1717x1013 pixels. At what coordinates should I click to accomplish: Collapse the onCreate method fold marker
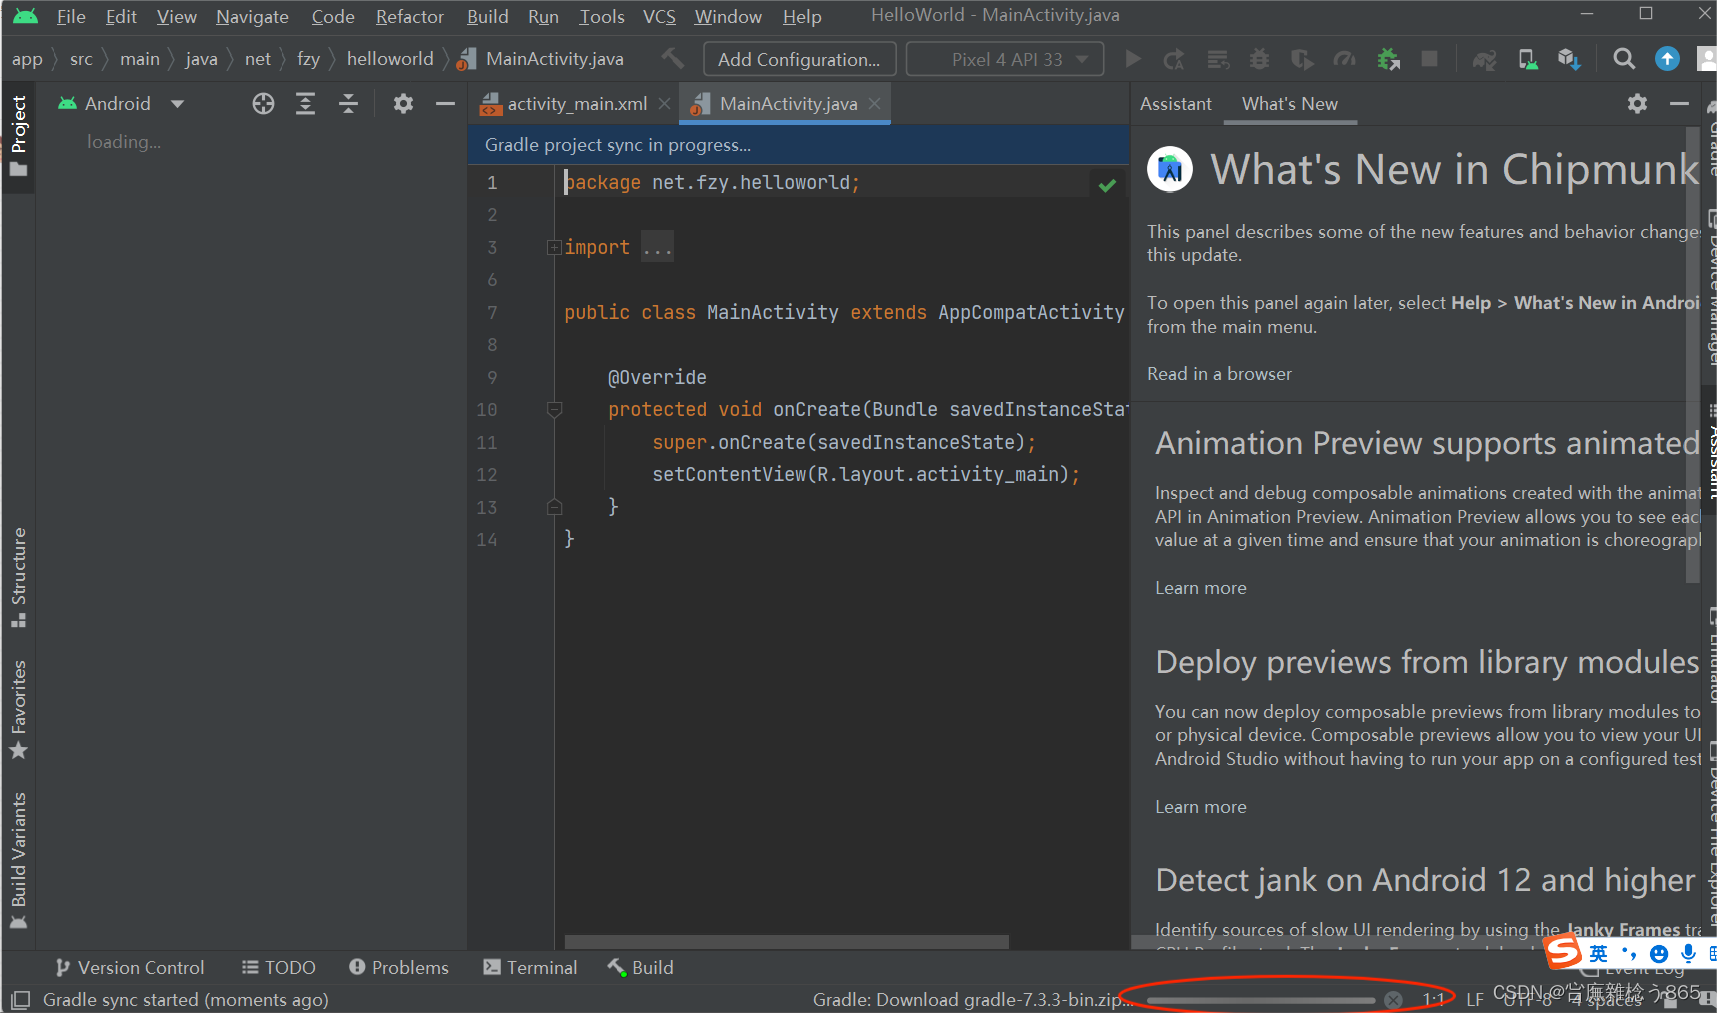point(554,409)
